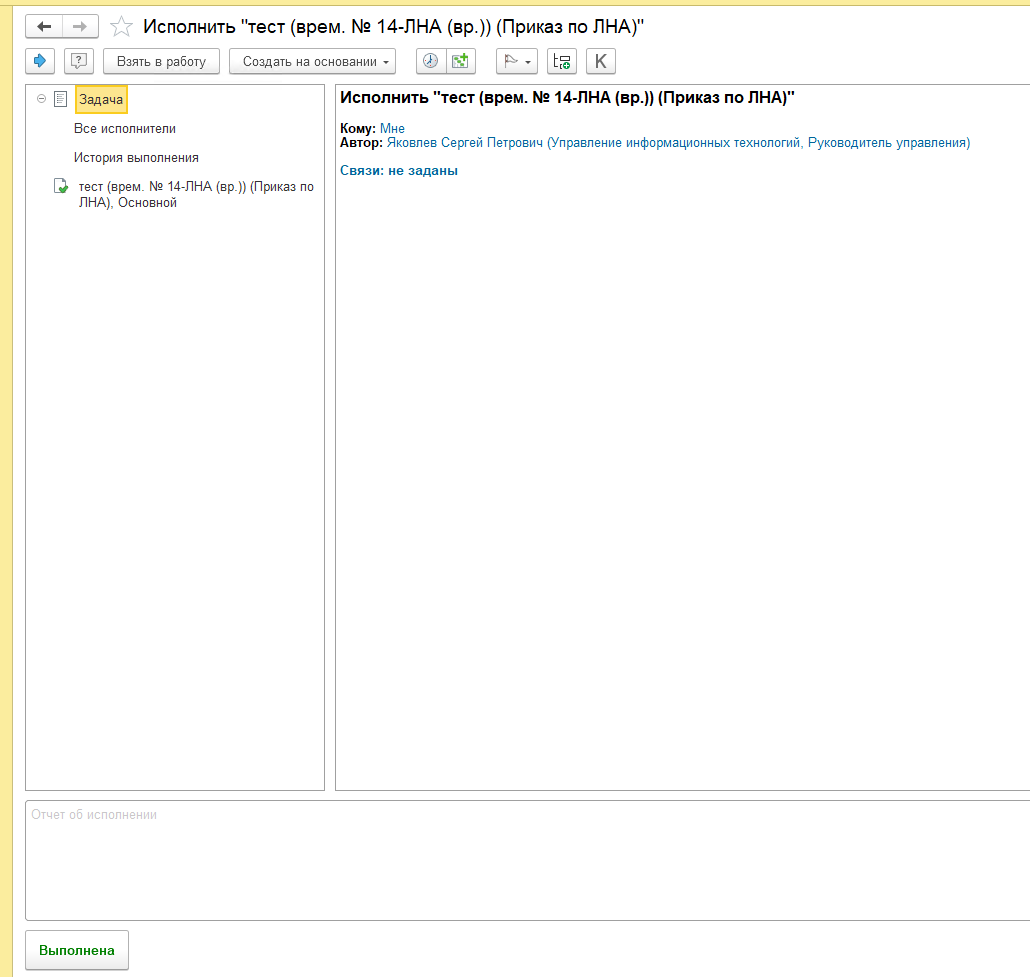Select the 'тест (врем. № 14-ЛНА)' document item

pyautogui.click(x=196, y=194)
